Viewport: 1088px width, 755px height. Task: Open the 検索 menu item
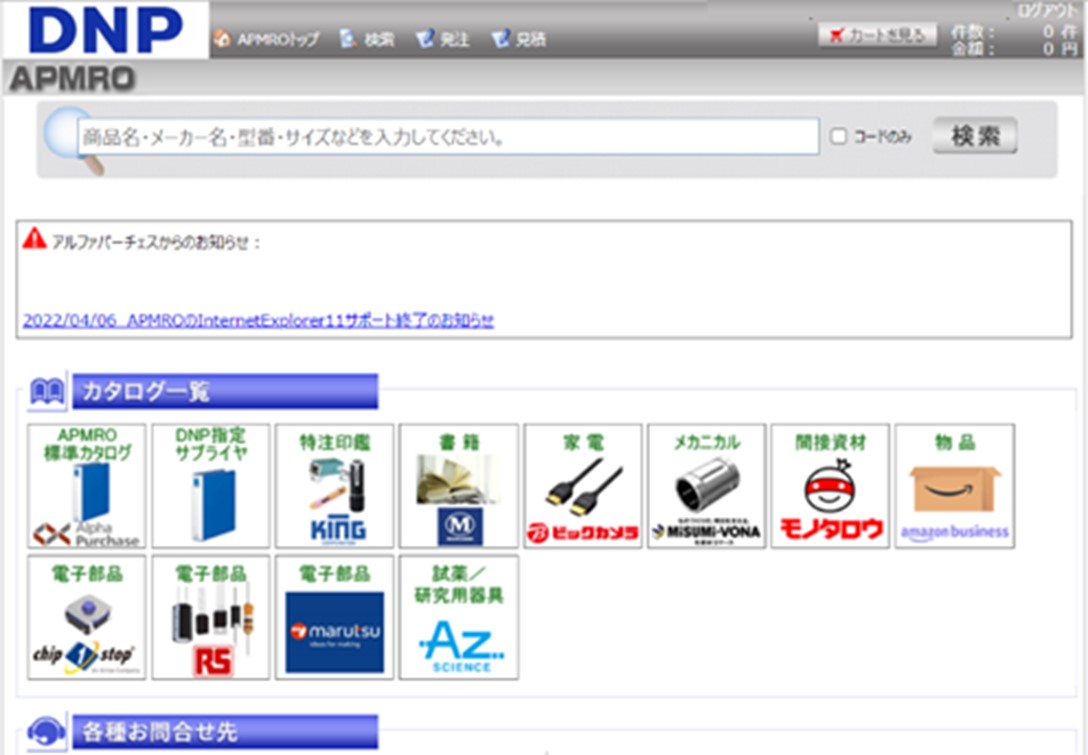click(368, 40)
